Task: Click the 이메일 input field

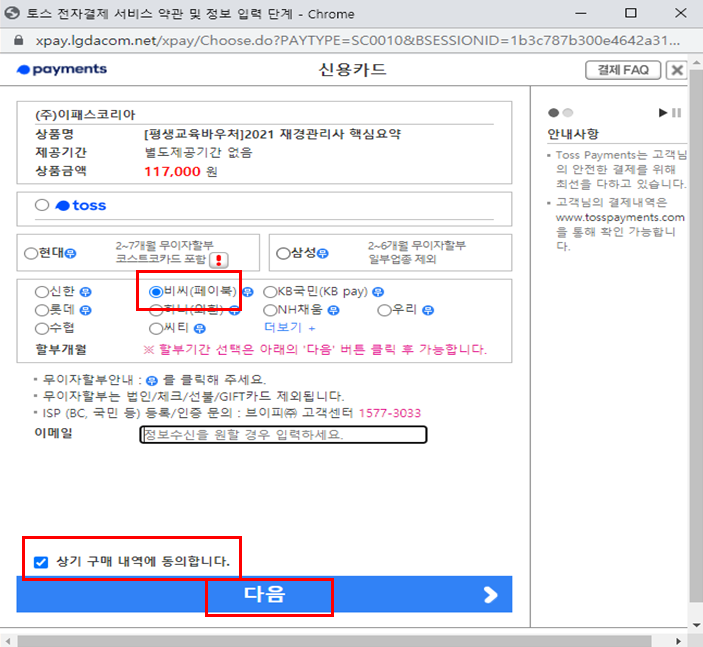Action: (283, 434)
